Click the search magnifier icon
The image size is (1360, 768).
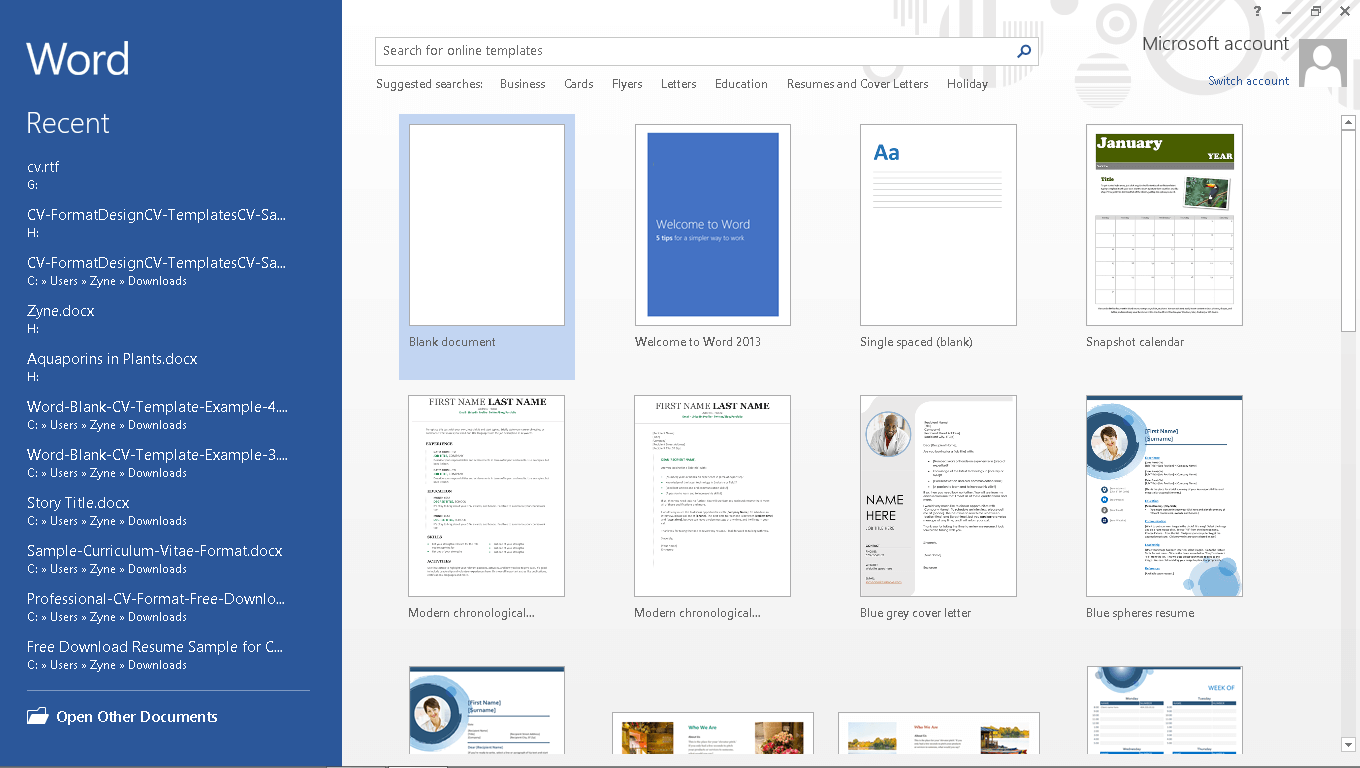(x=1024, y=51)
